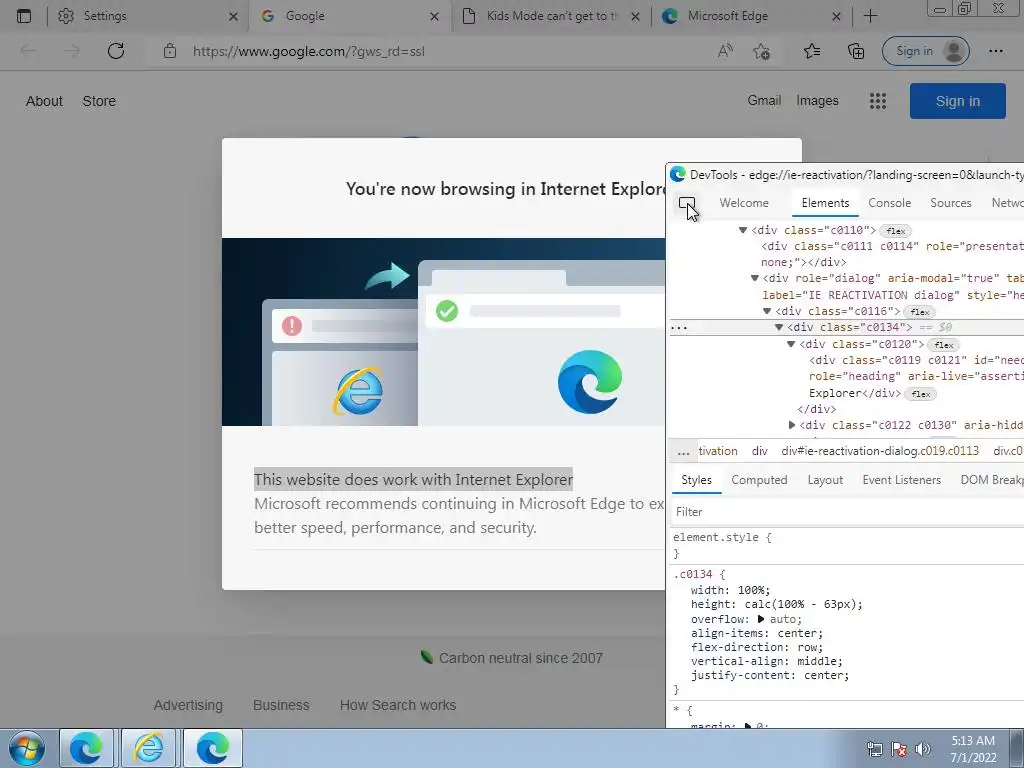Collapse the div class c0134 node

coord(779,327)
